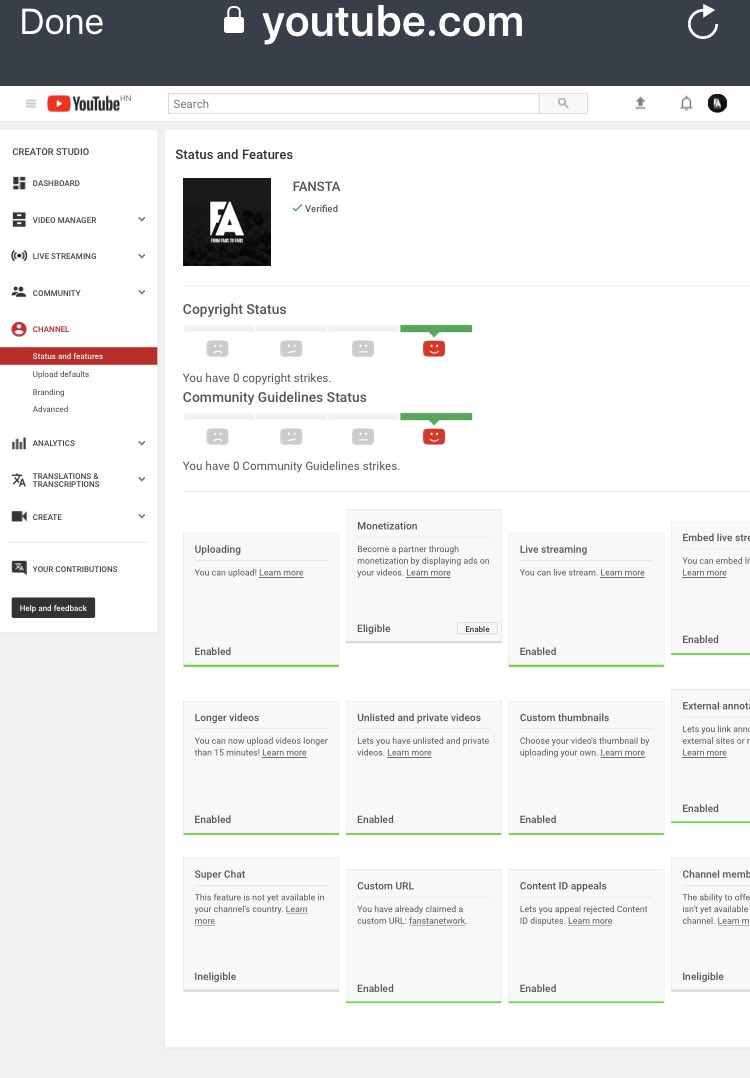Click Learn more in Super Chat card
750x1078 pixels.
point(296,909)
